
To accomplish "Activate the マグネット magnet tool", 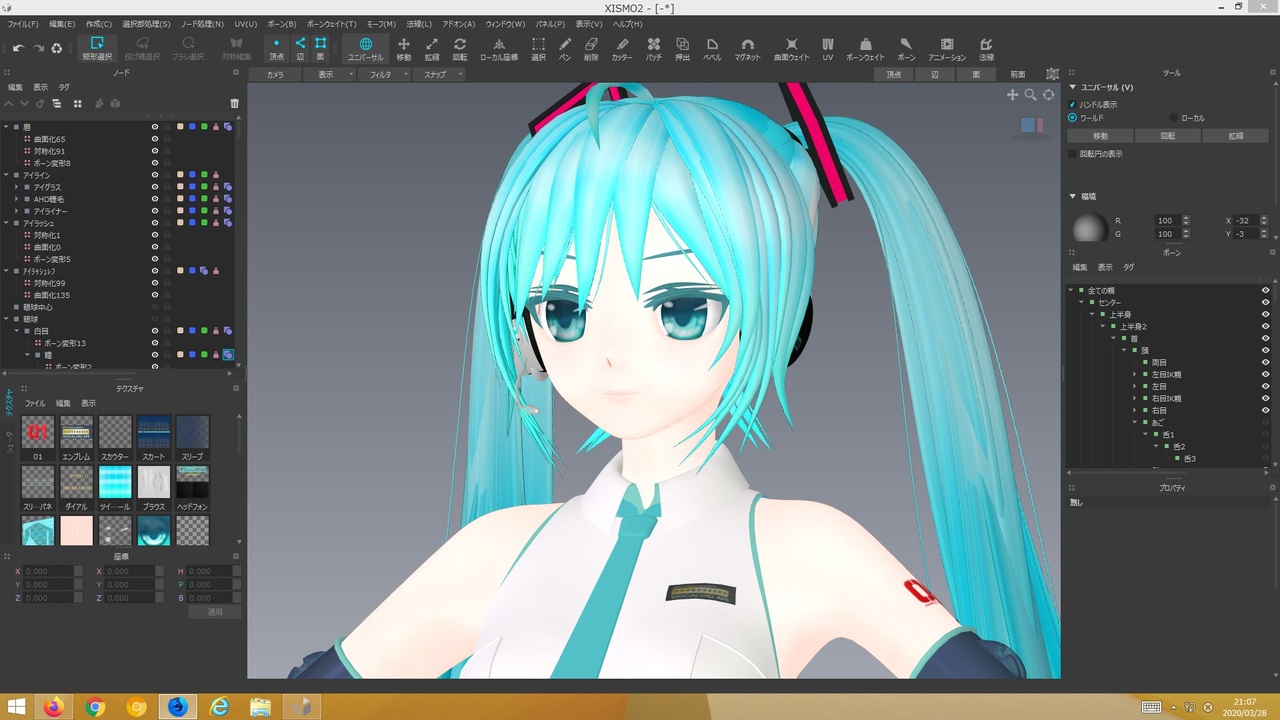I will point(747,48).
